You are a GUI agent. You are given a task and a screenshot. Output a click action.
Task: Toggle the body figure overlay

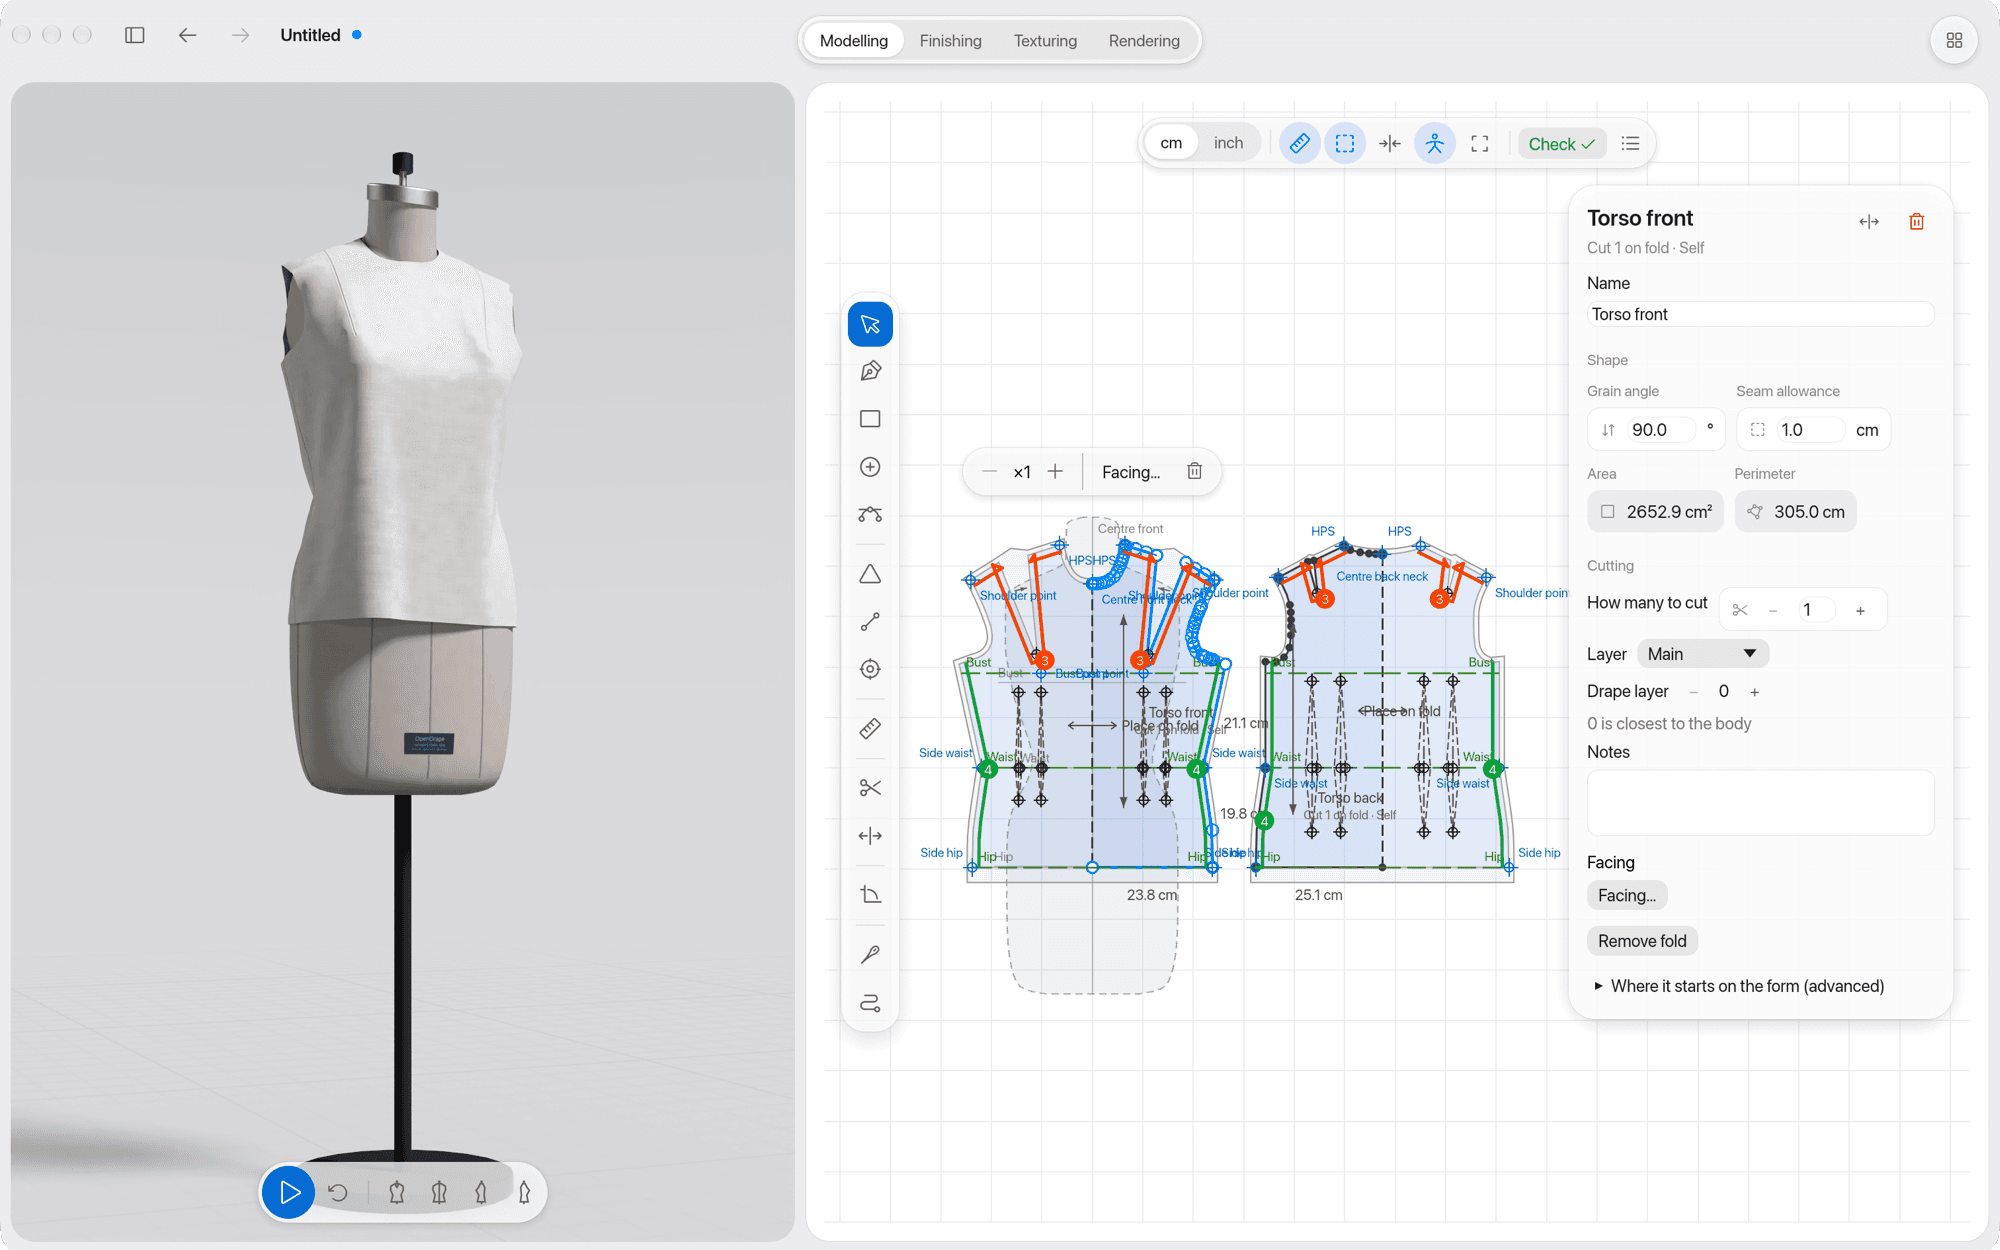coord(1435,144)
